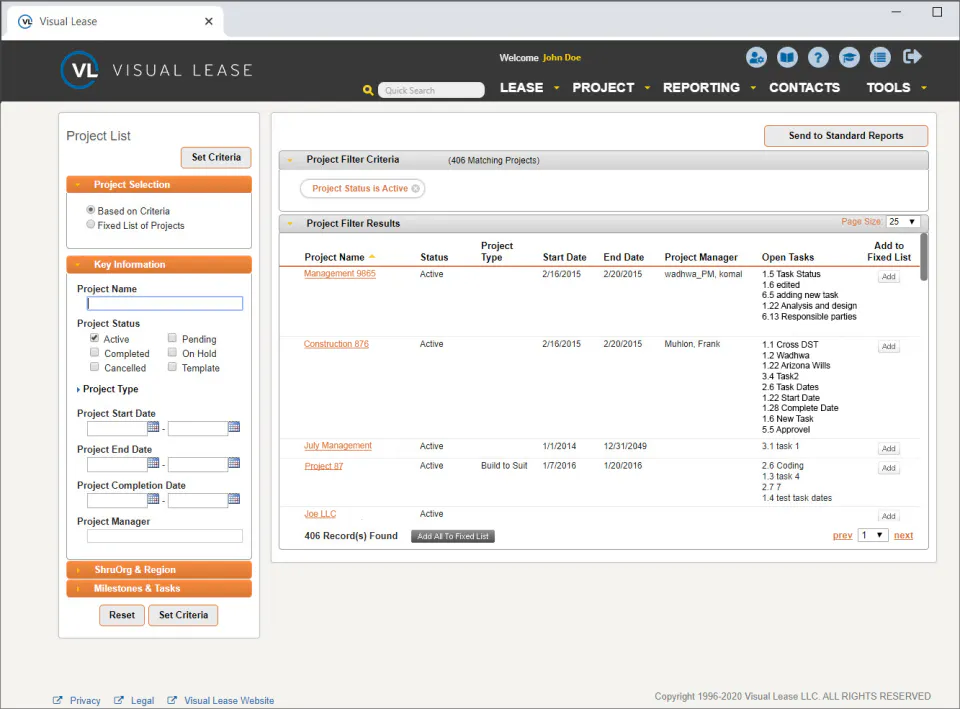960x709 pixels.
Task: Click into the Project Name input field
Action: [x=165, y=304]
